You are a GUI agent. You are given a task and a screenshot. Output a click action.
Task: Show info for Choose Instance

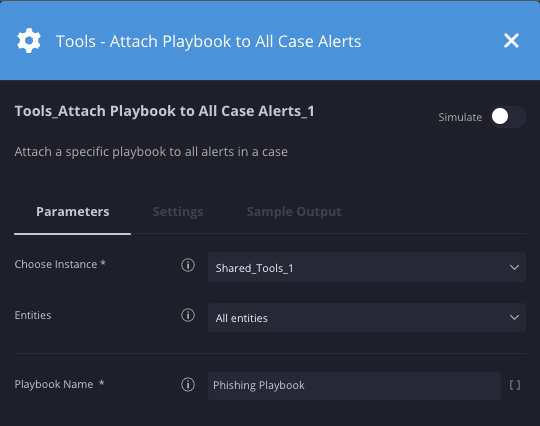(x=188, y=265)
